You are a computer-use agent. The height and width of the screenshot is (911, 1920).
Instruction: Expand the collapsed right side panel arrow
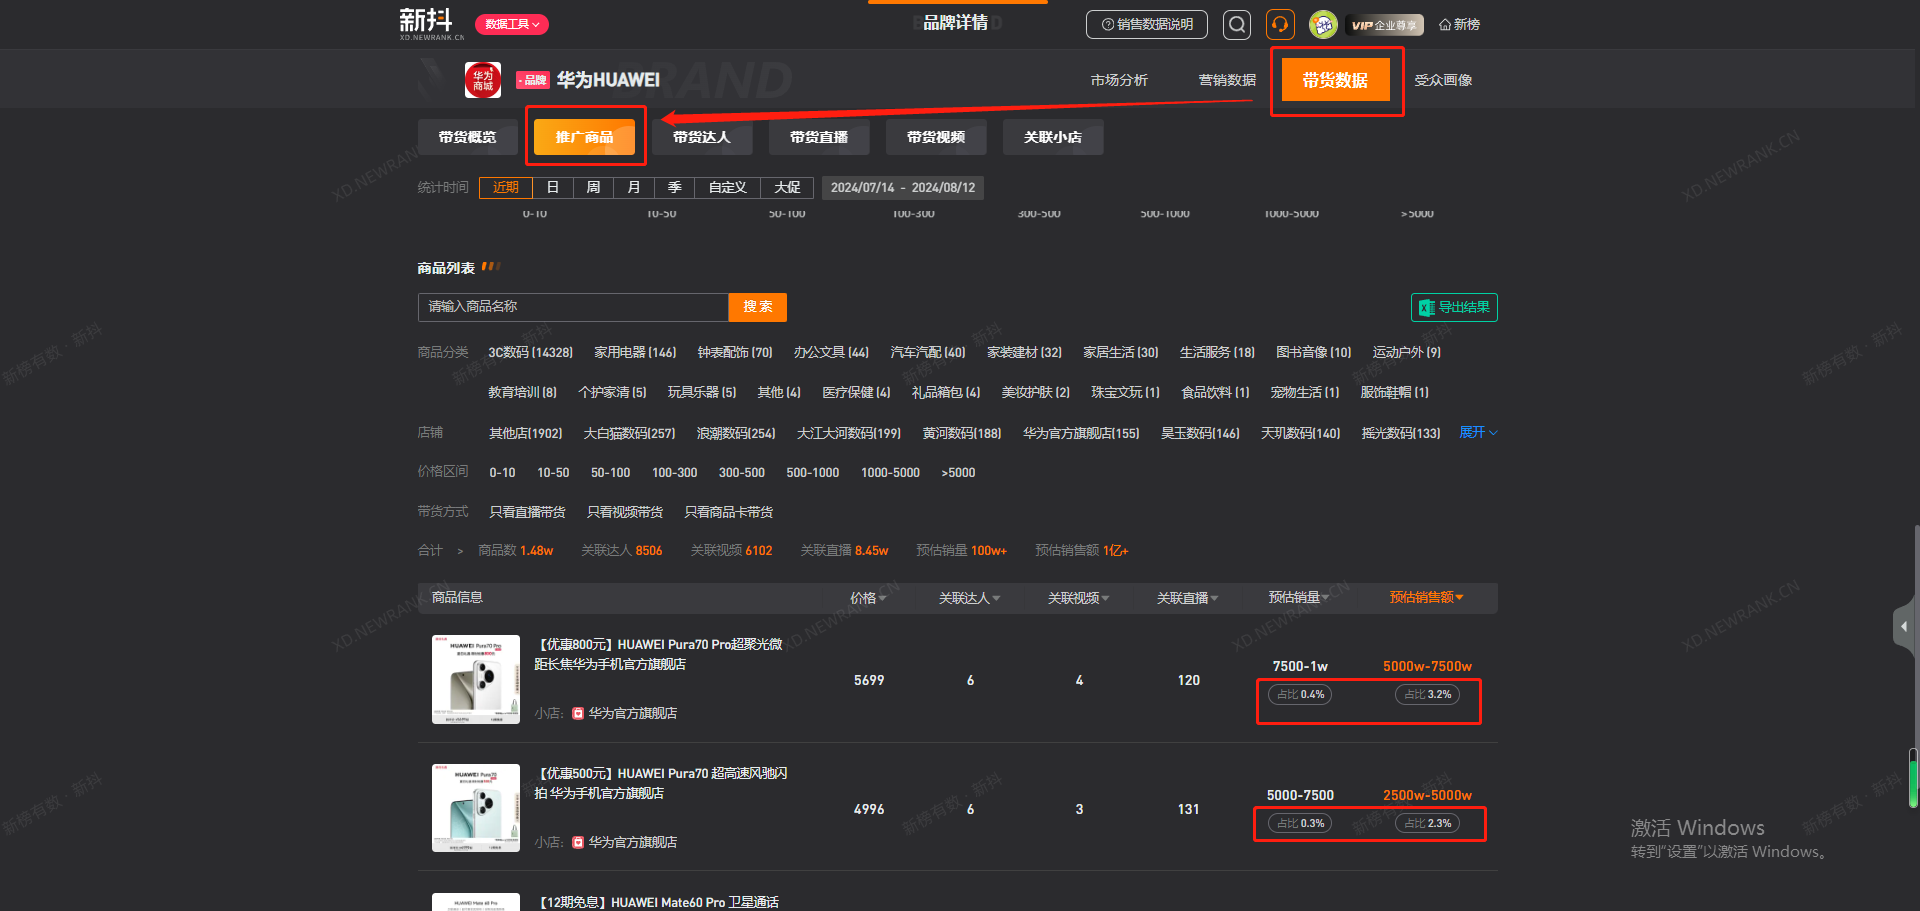pos(1903,627)
